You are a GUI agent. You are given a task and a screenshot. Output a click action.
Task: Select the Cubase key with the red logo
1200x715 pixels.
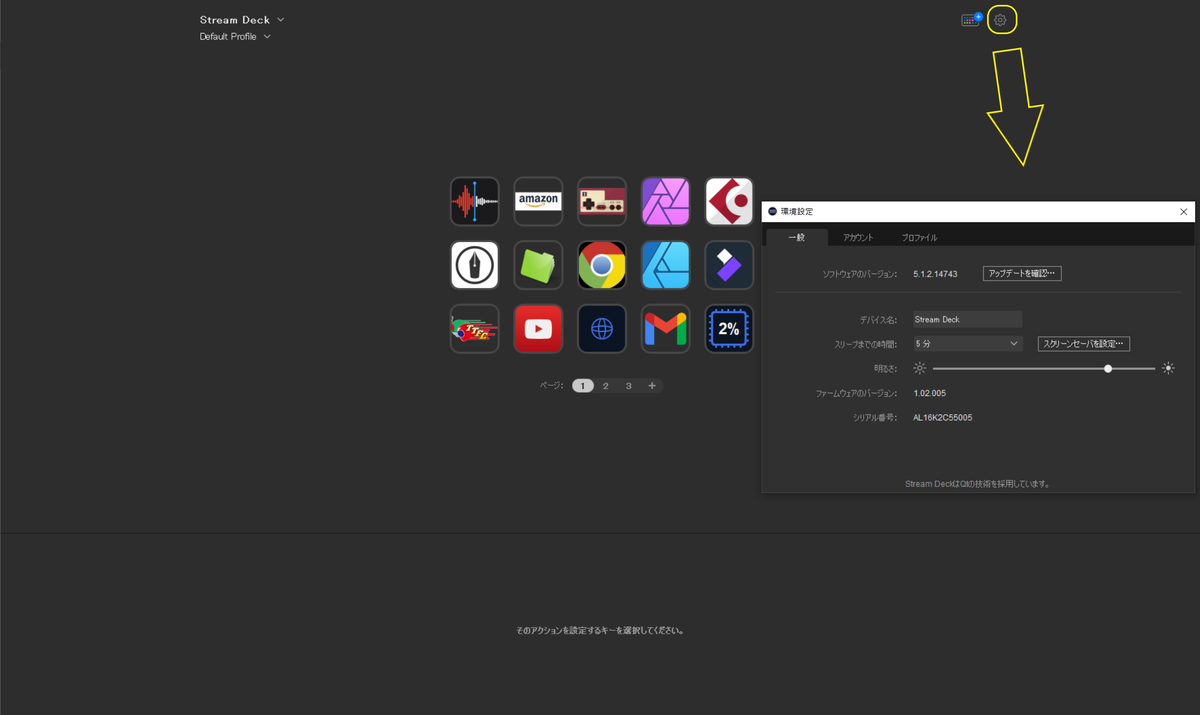(729, 201)
